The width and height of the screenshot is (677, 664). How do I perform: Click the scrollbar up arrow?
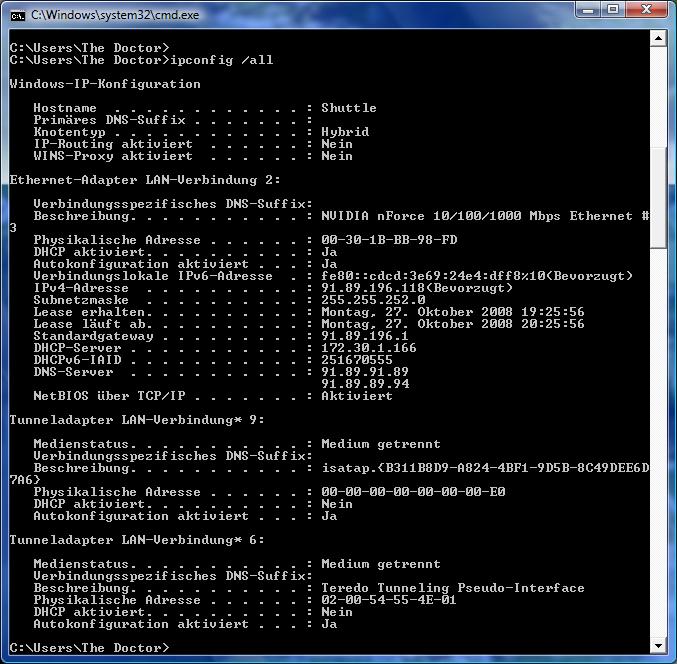659,40
